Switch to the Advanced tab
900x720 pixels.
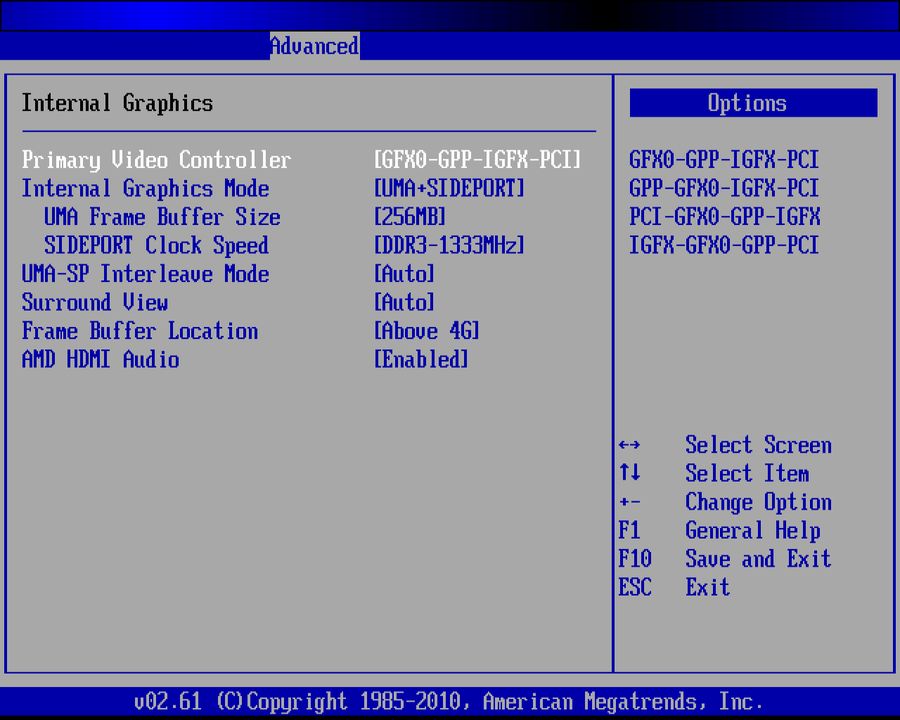pyautogui.click(x=314, y=46)
